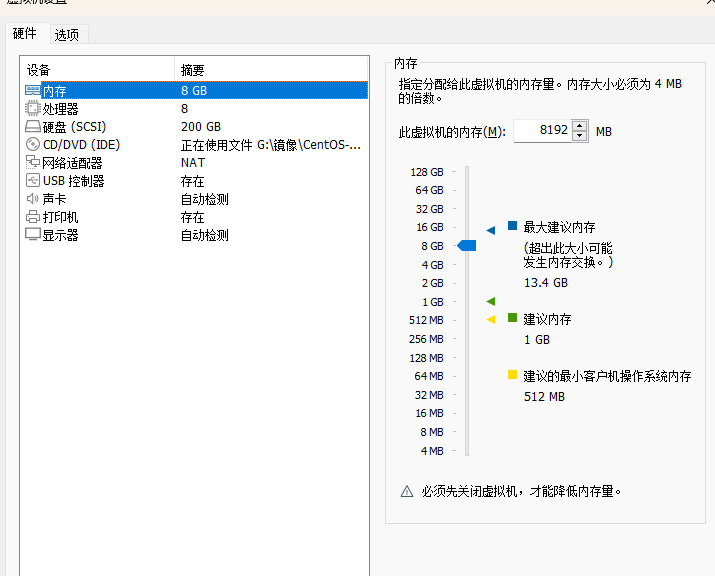Click the hard disk (SCSI) icon

(32, 127)
